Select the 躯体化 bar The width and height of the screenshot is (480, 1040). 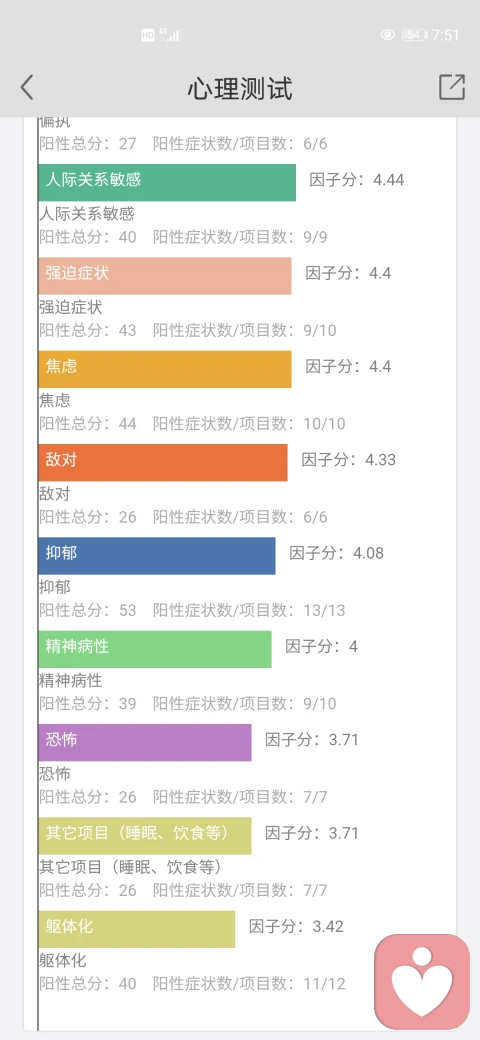click(x=137, y=929)
